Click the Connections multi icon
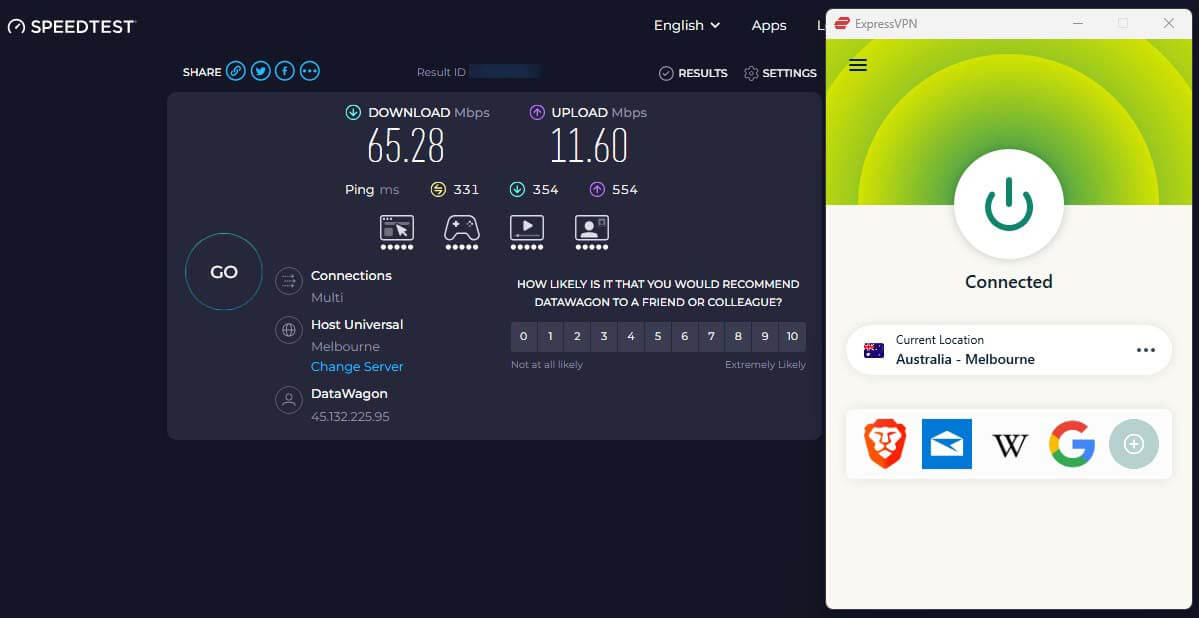The image size is (1199, 618). (289, 281)
